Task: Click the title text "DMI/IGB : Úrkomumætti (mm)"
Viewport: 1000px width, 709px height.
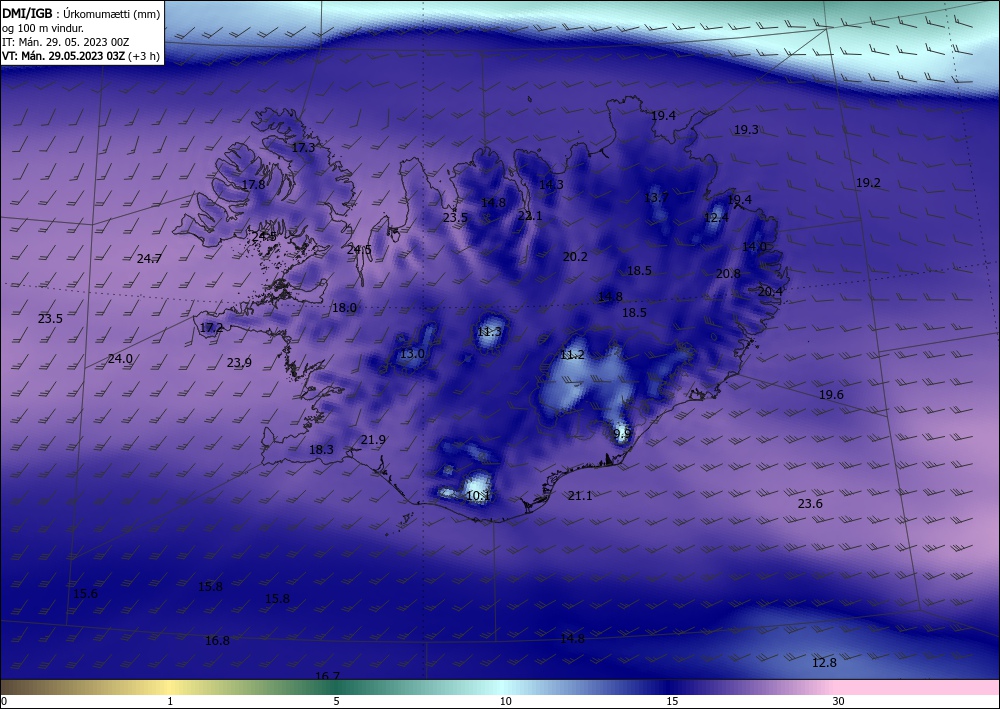Action: [81, 13]
